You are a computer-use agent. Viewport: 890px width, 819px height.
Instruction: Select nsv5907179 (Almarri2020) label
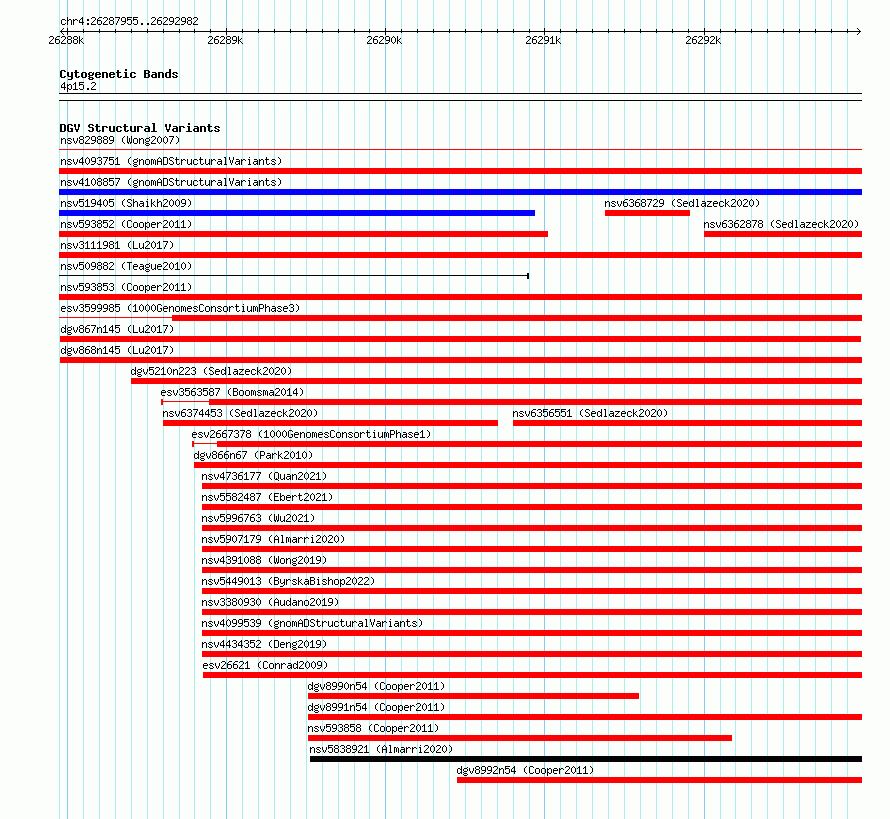[273, 539]
